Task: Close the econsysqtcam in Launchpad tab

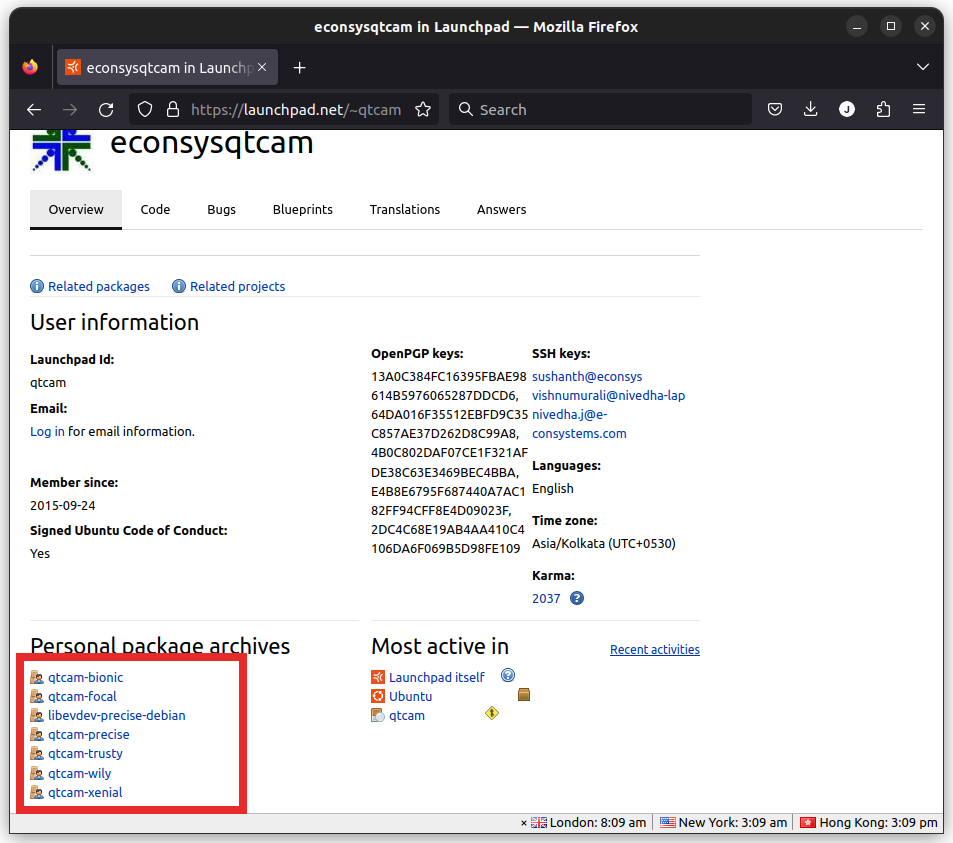Action: click(x=262, y=67)
